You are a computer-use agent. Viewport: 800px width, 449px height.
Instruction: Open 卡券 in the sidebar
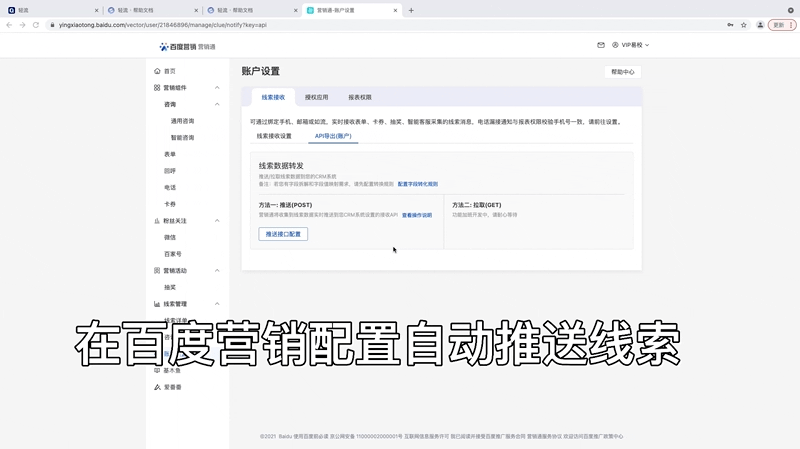[x=170, y=204]
